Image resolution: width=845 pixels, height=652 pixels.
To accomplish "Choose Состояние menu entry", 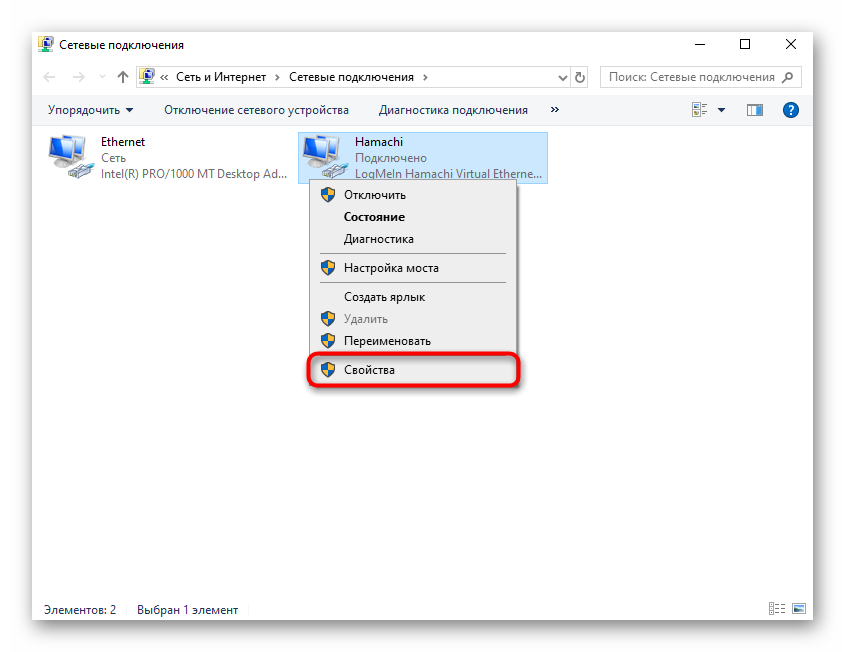I will [413, 217].
